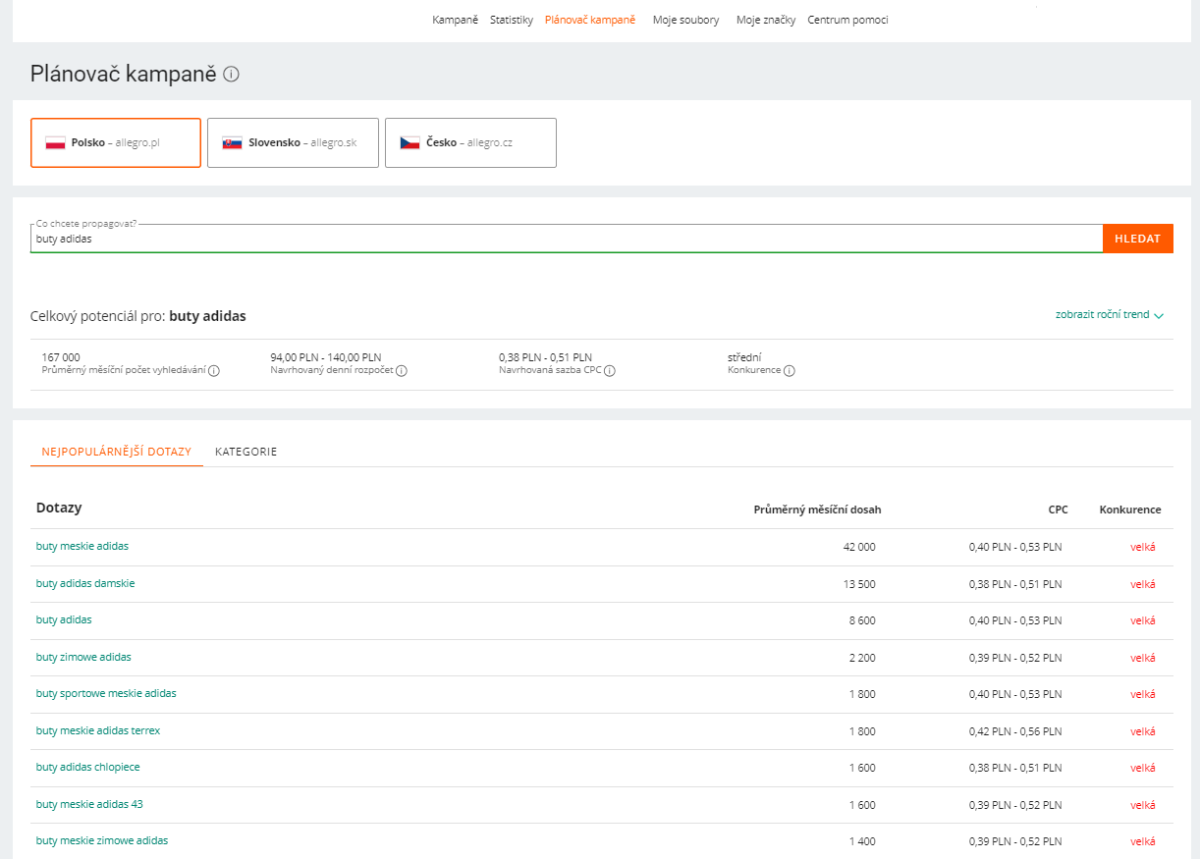Click info icon beside Konkurence summary label
Viewport: 1200px width, 859px height.
point(789,371)
